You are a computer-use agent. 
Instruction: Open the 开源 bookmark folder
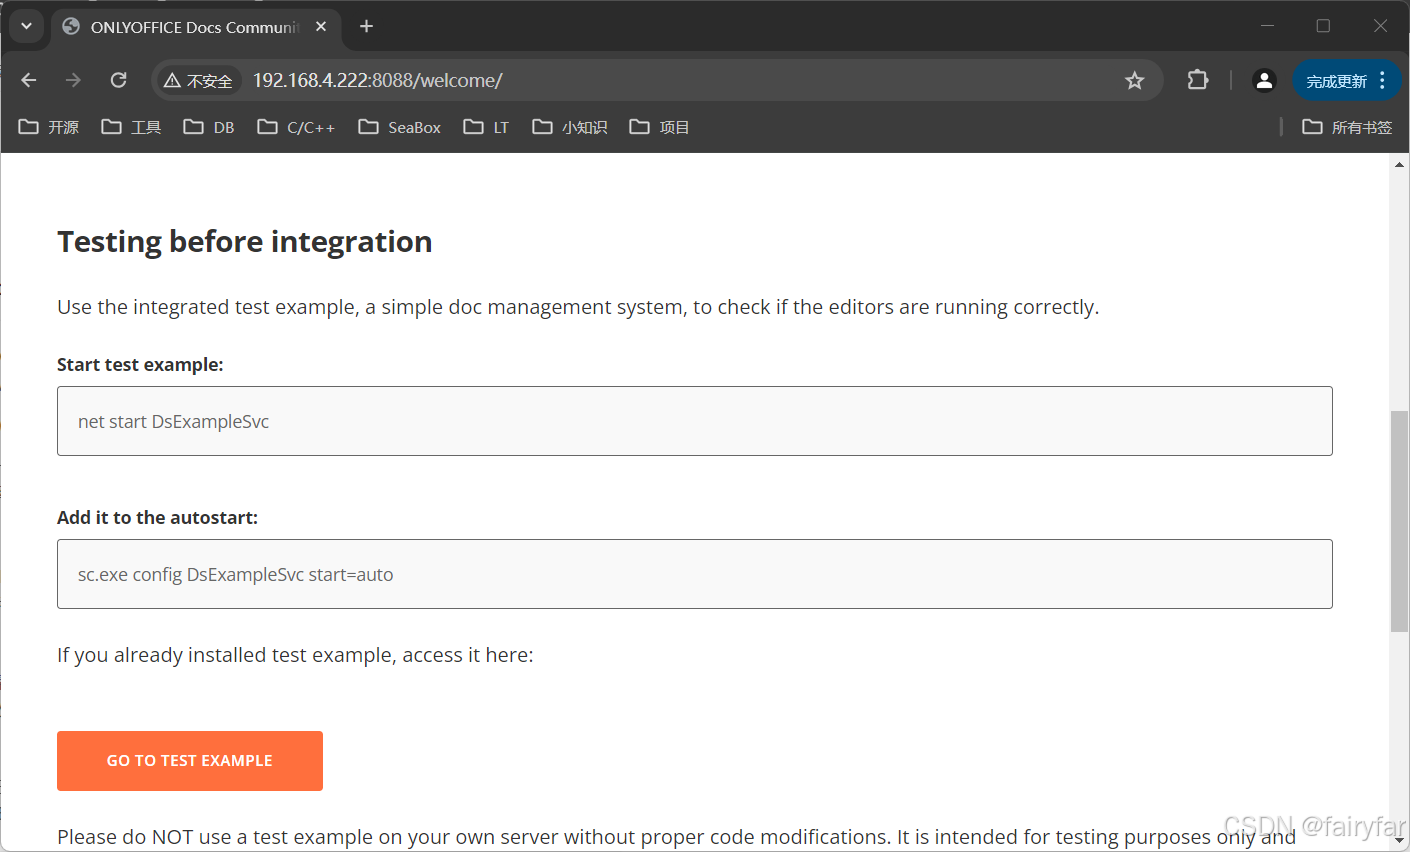click(x=49, y=127)
